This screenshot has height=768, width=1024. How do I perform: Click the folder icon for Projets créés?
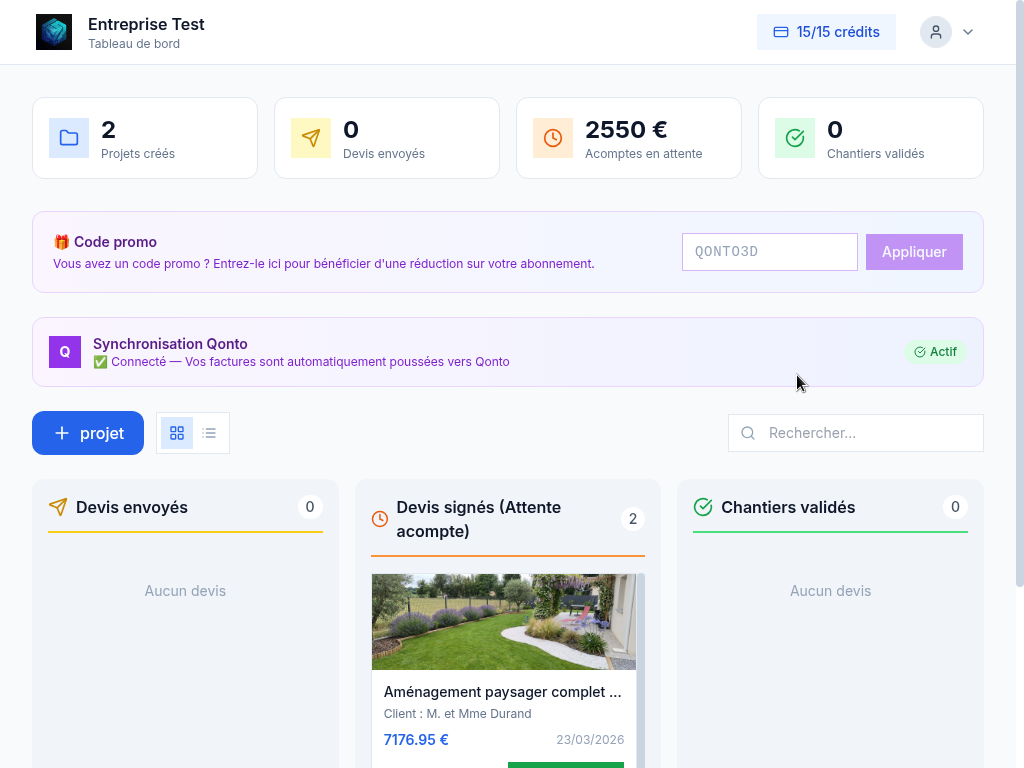(x=69, y=138)
